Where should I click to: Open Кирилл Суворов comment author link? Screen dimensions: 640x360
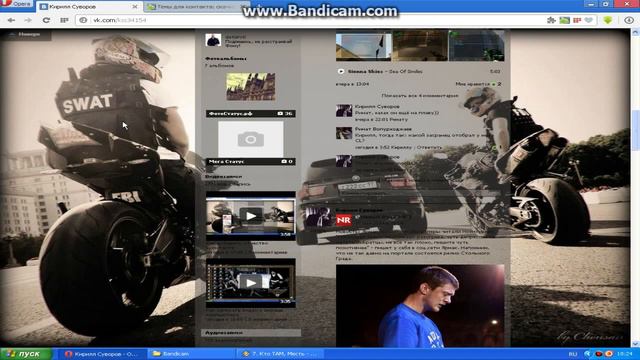click(377, 107)
